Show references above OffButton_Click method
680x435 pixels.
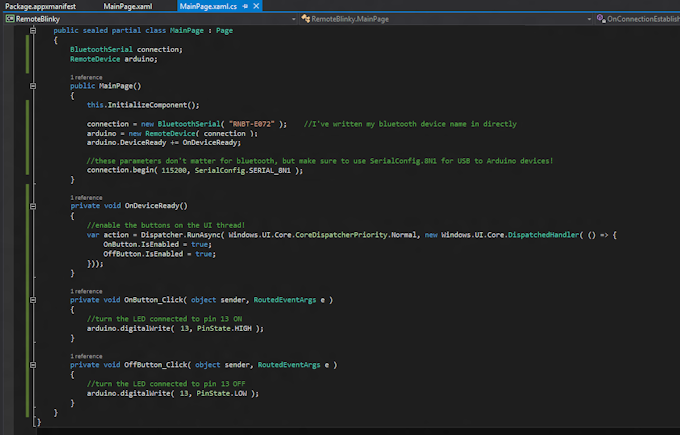[85, 356]
